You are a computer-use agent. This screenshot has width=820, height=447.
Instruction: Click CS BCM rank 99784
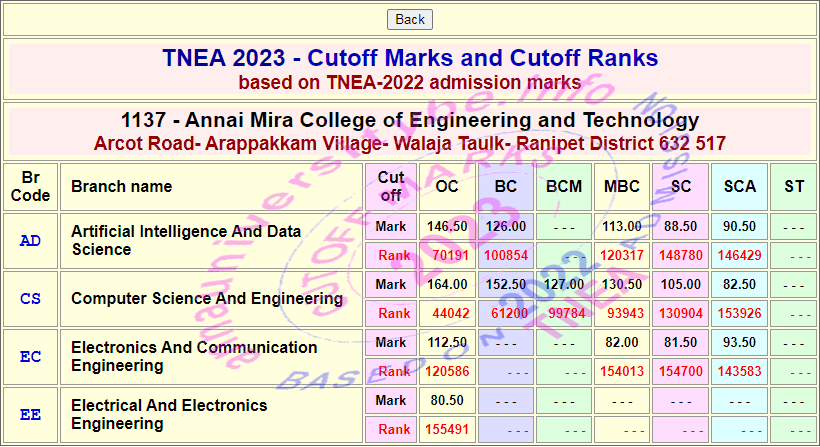[567, 313]
